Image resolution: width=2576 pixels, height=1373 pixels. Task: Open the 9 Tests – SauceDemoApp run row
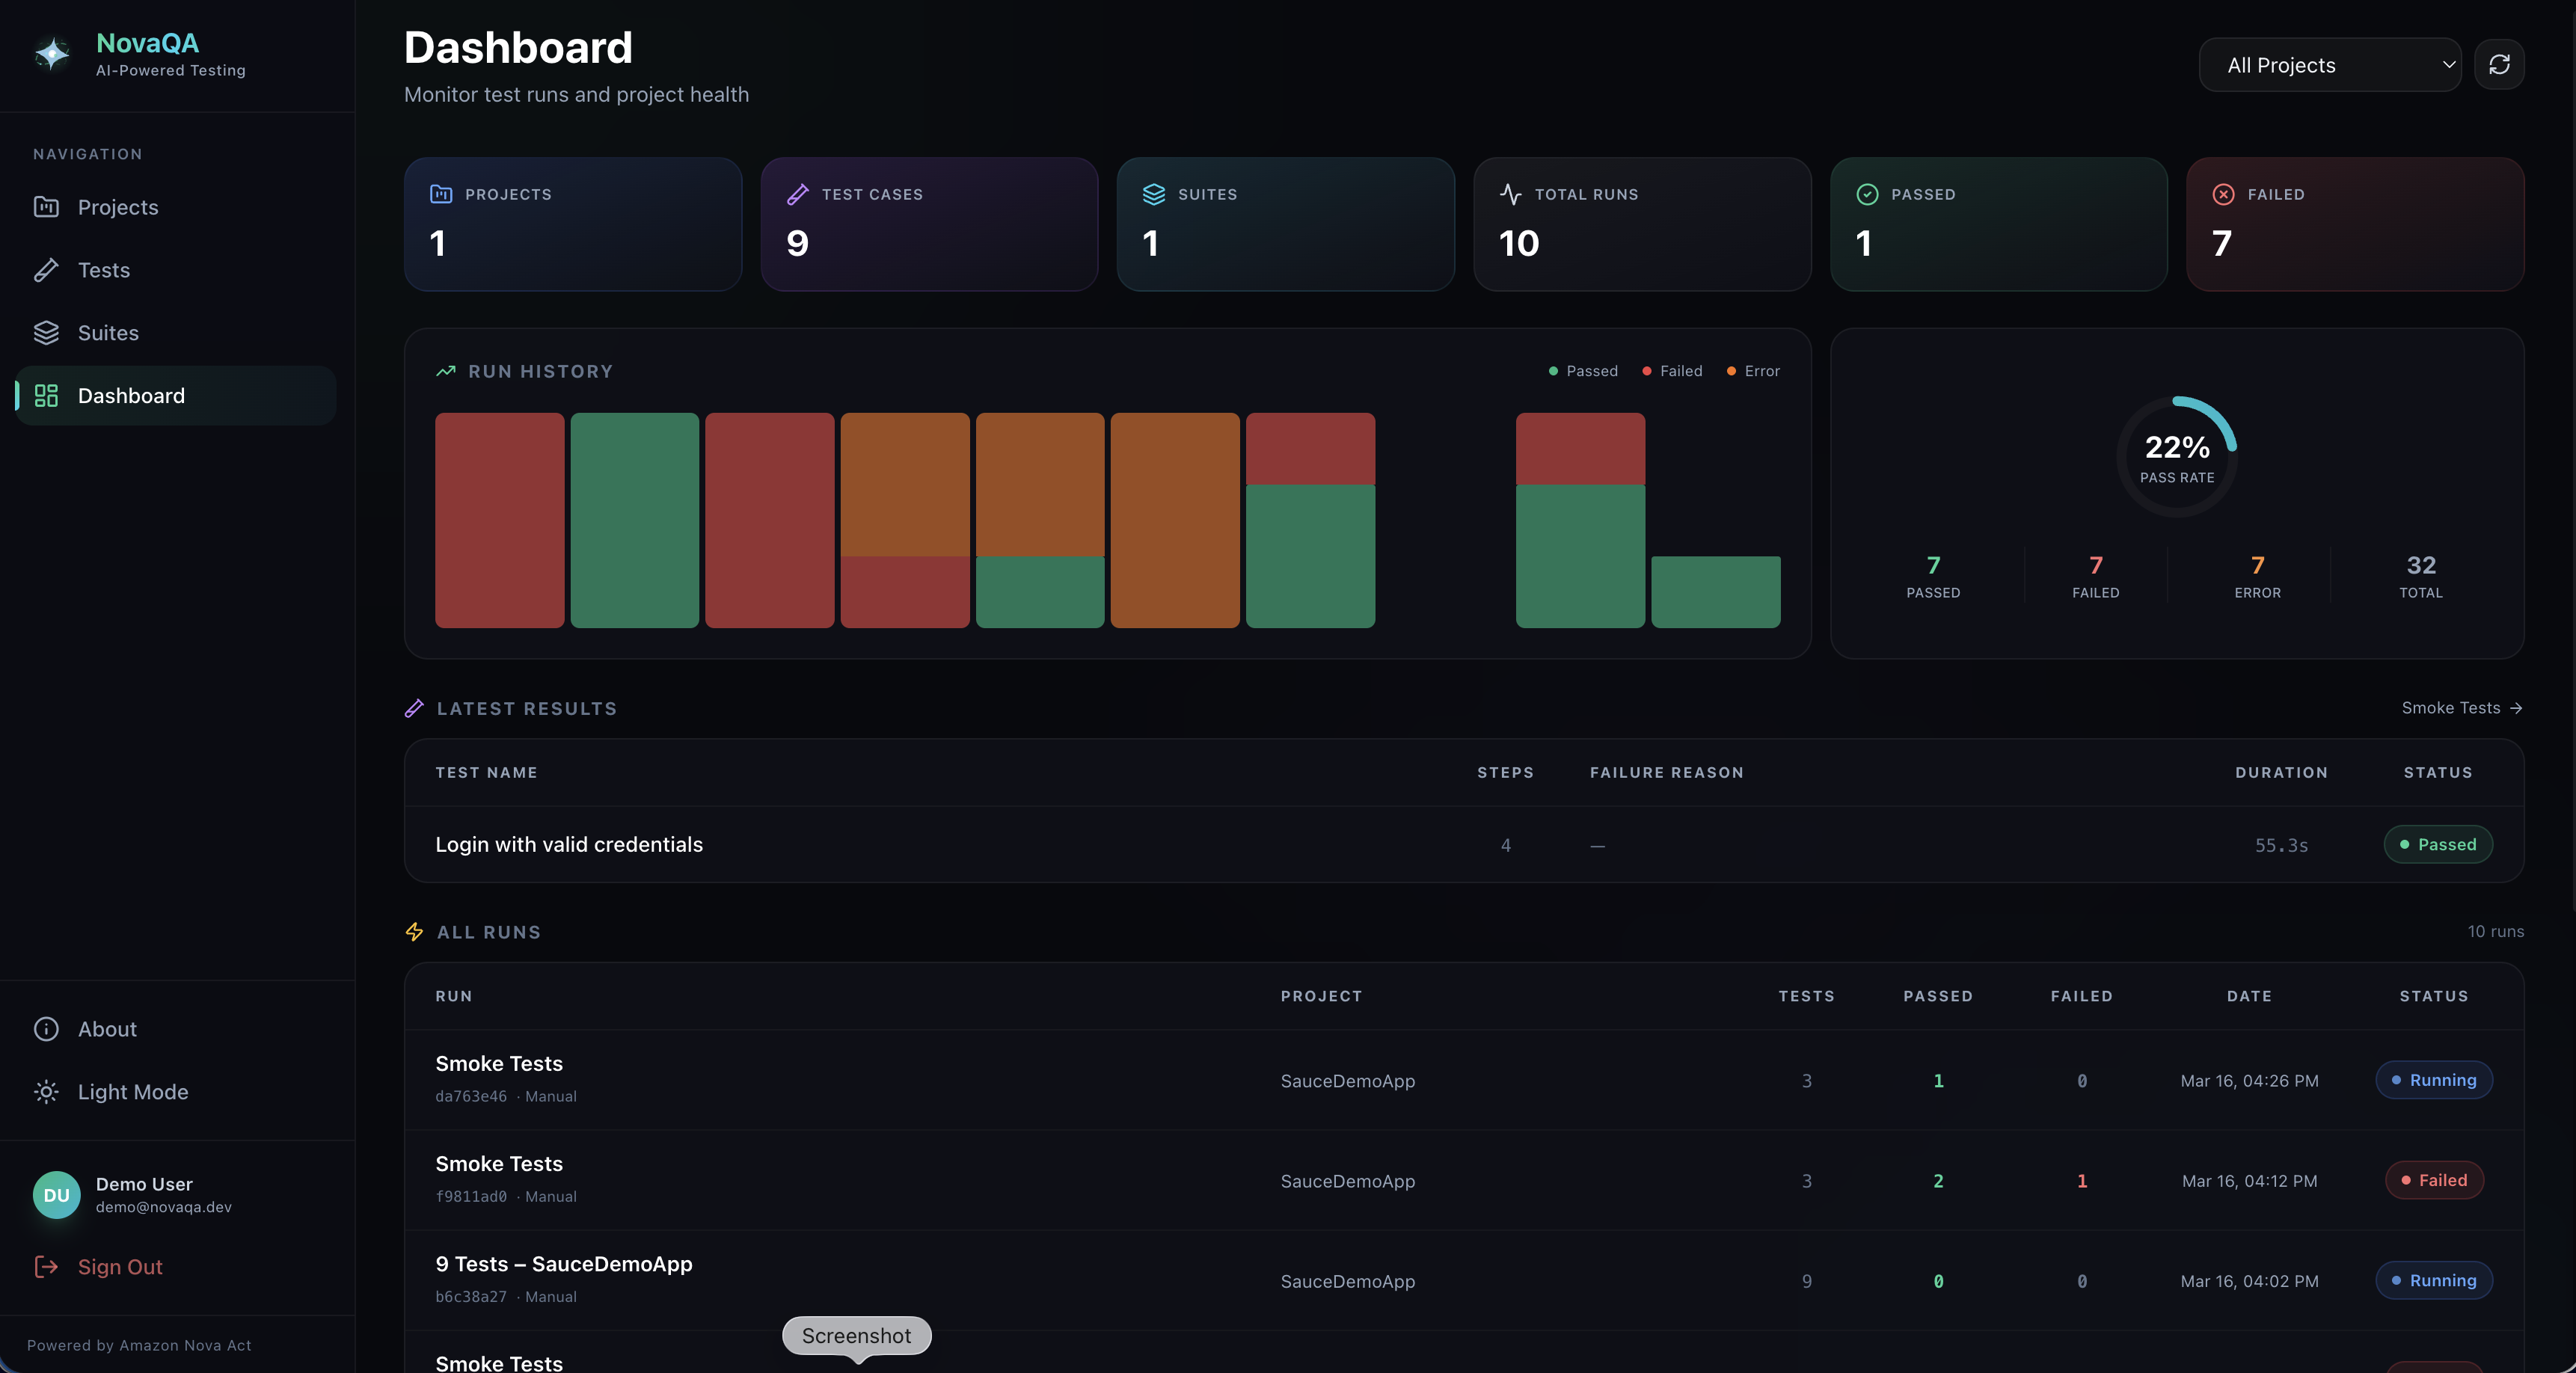point(563,1265)
